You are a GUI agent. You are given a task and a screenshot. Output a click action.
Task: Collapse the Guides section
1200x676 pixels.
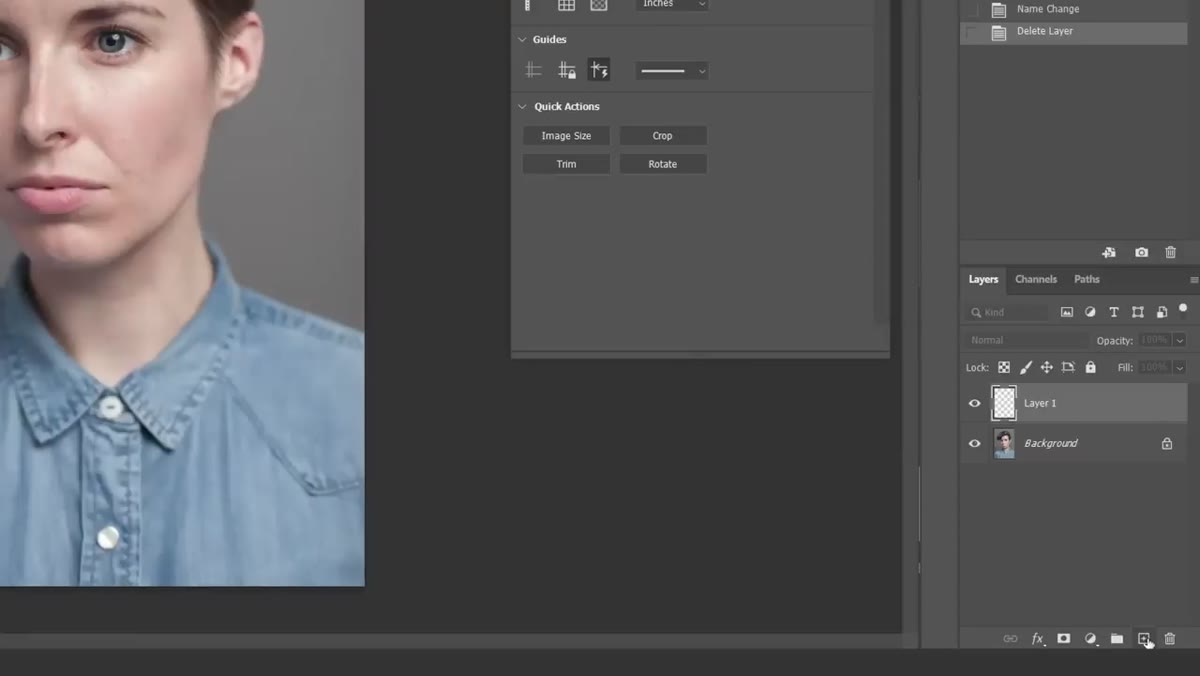point(522,40)
